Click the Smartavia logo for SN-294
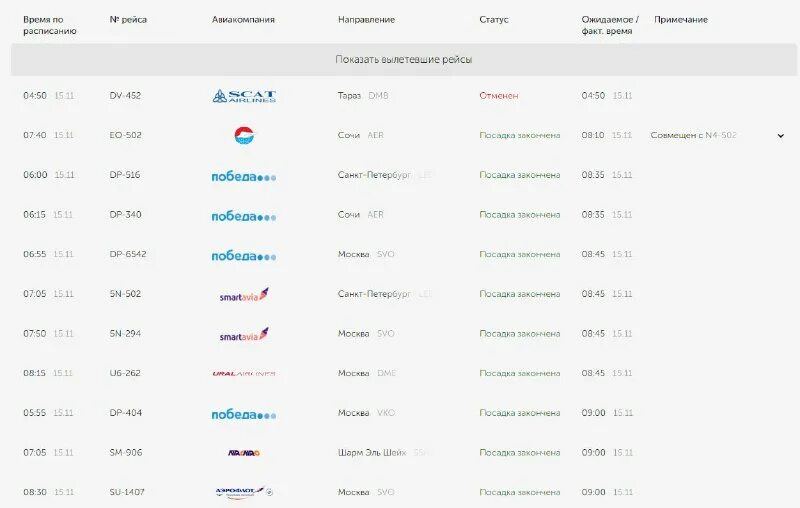The height and width of the screenshot is (508, 800). pyautogui.click(x=244, y=335)
